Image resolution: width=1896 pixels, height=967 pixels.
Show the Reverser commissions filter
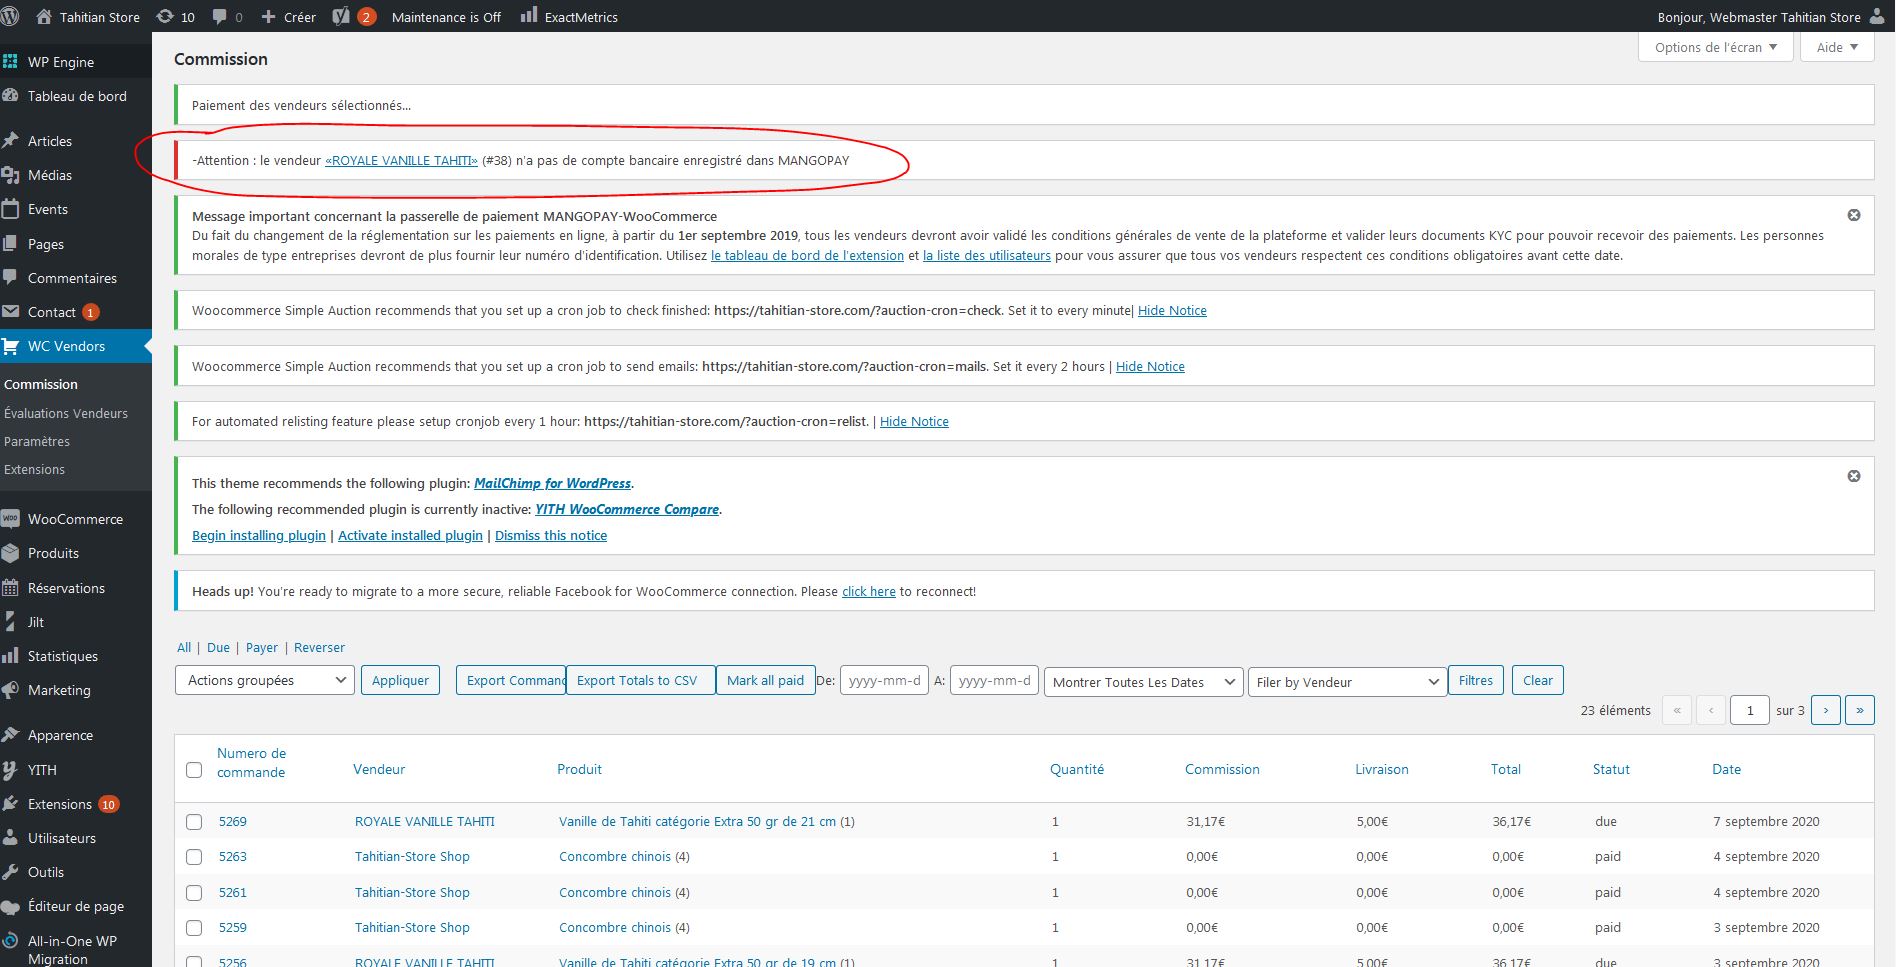click(x=320, y=648)
